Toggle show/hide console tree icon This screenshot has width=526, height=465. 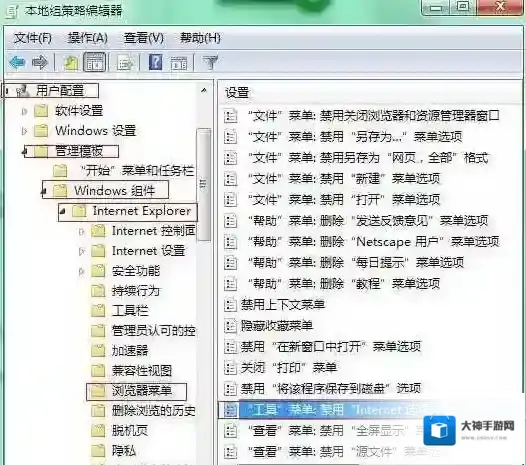point(95,62)
